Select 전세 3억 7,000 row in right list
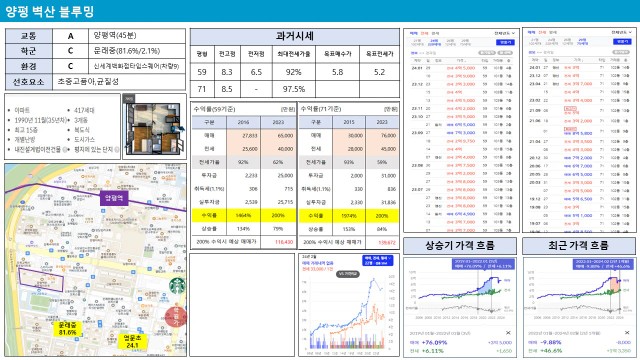Screen dimensions: 640x360 click(x=579, y=84)
